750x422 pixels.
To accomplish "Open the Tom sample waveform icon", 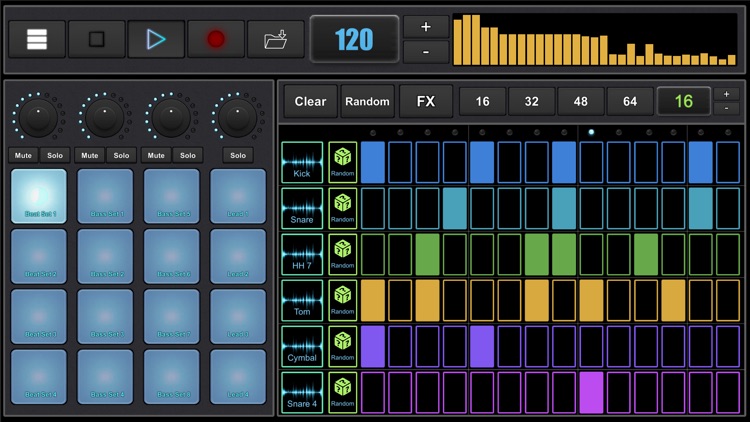I will point(302,300).
